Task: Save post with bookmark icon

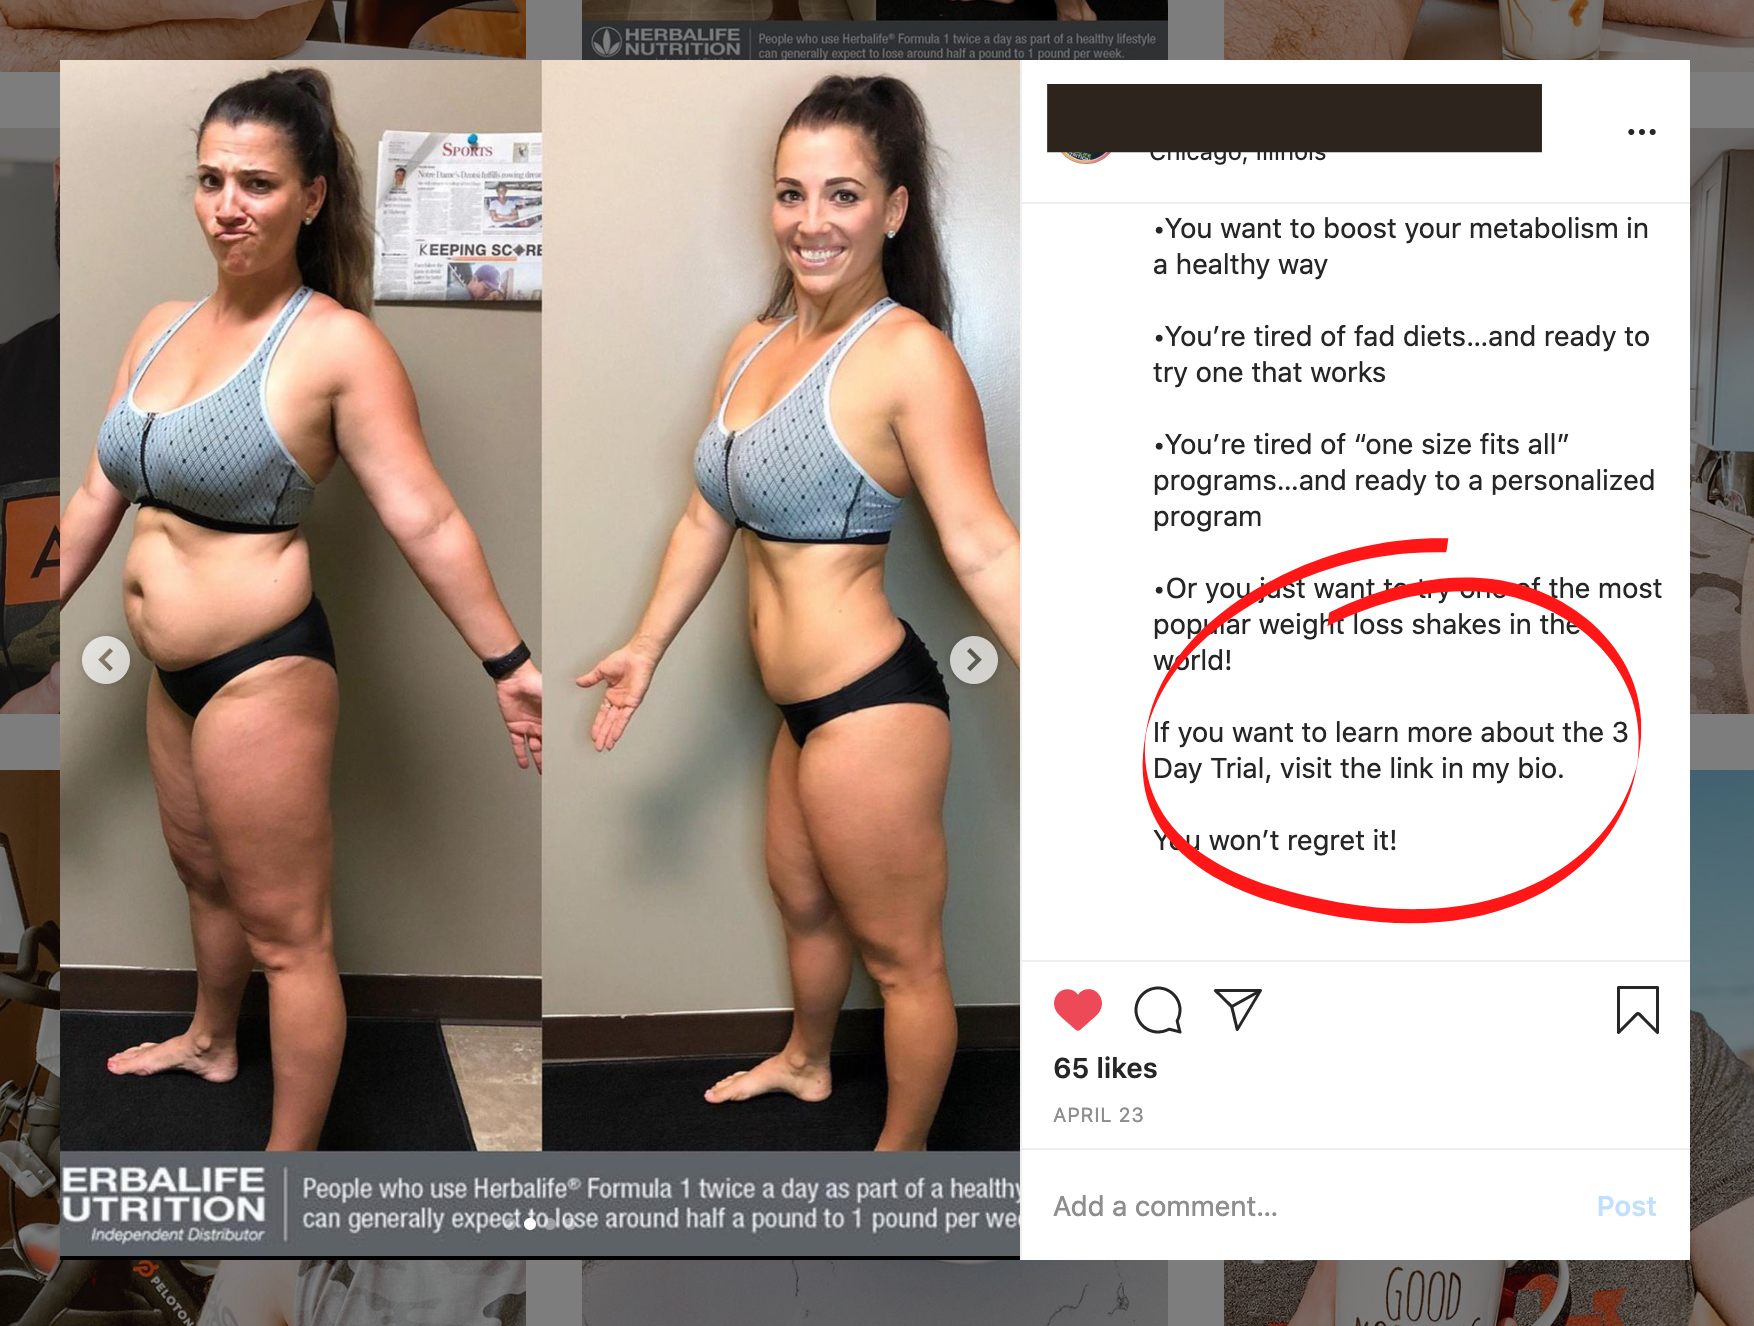Action: [1637, 1010]
